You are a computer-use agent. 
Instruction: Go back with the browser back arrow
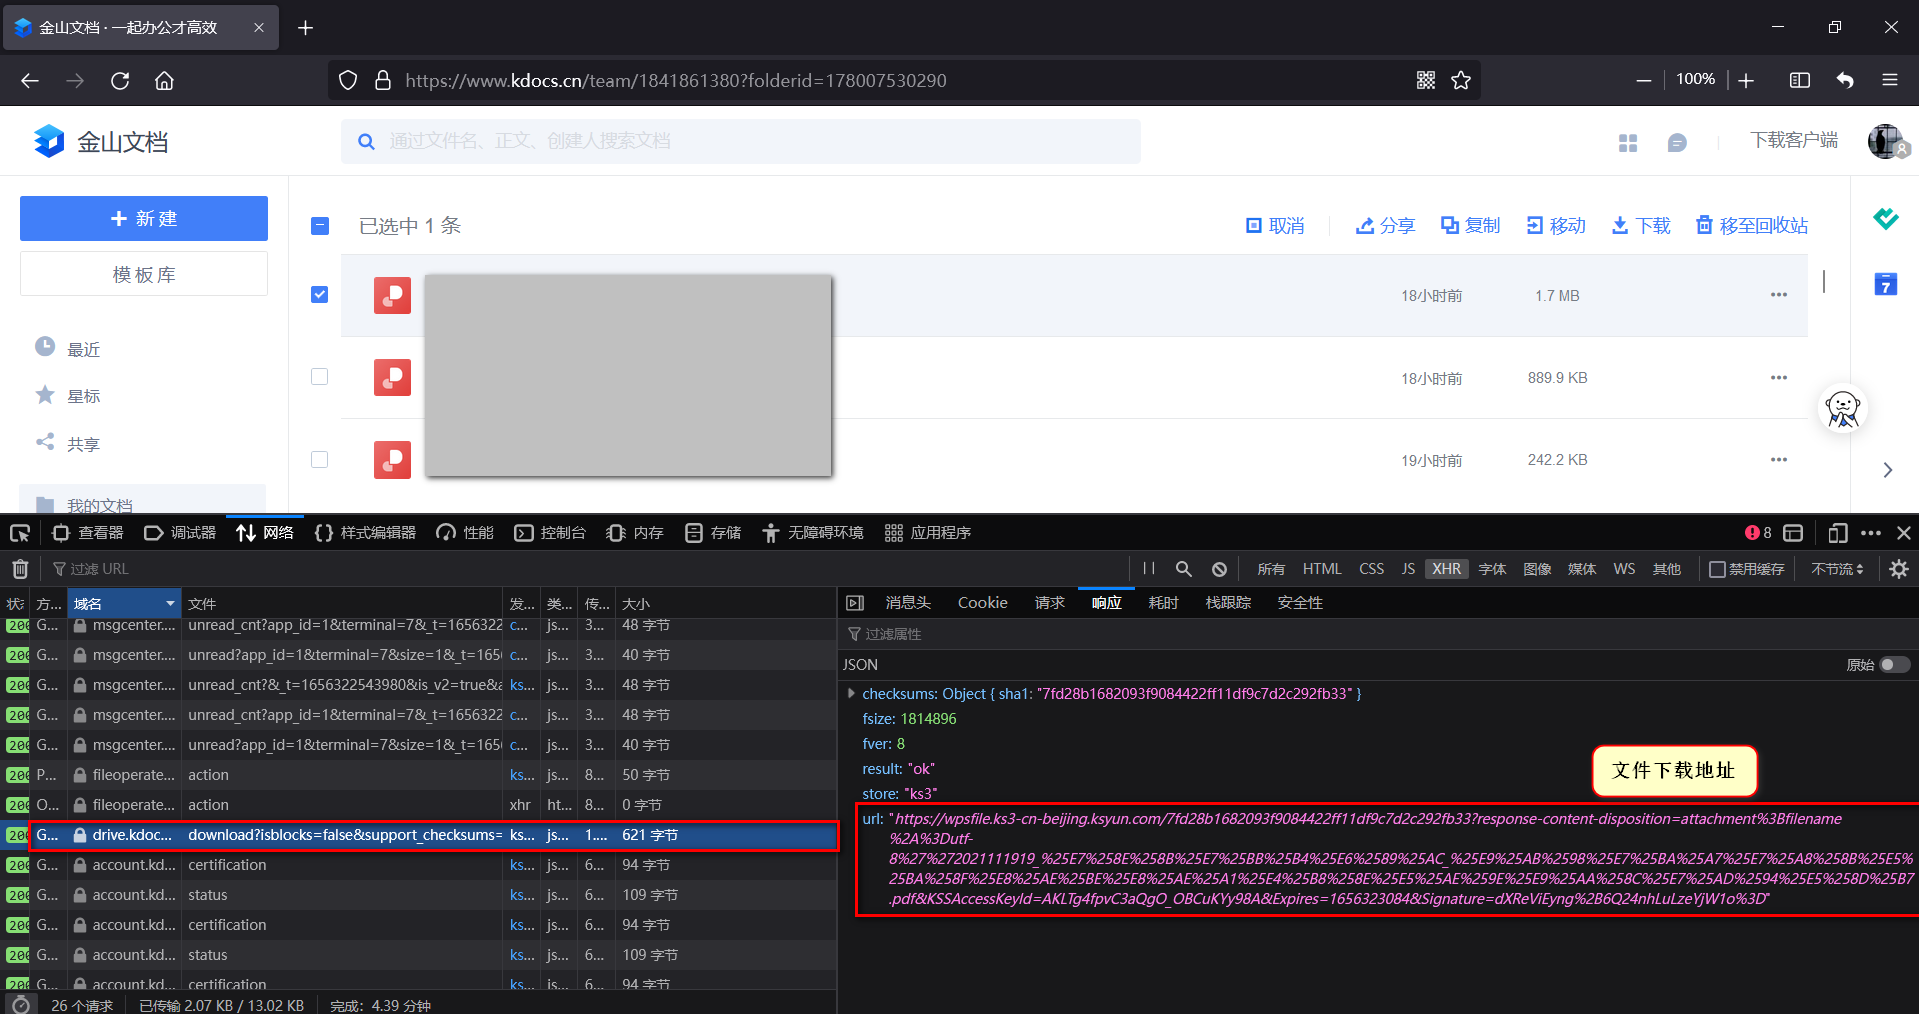tap(30, 80)
